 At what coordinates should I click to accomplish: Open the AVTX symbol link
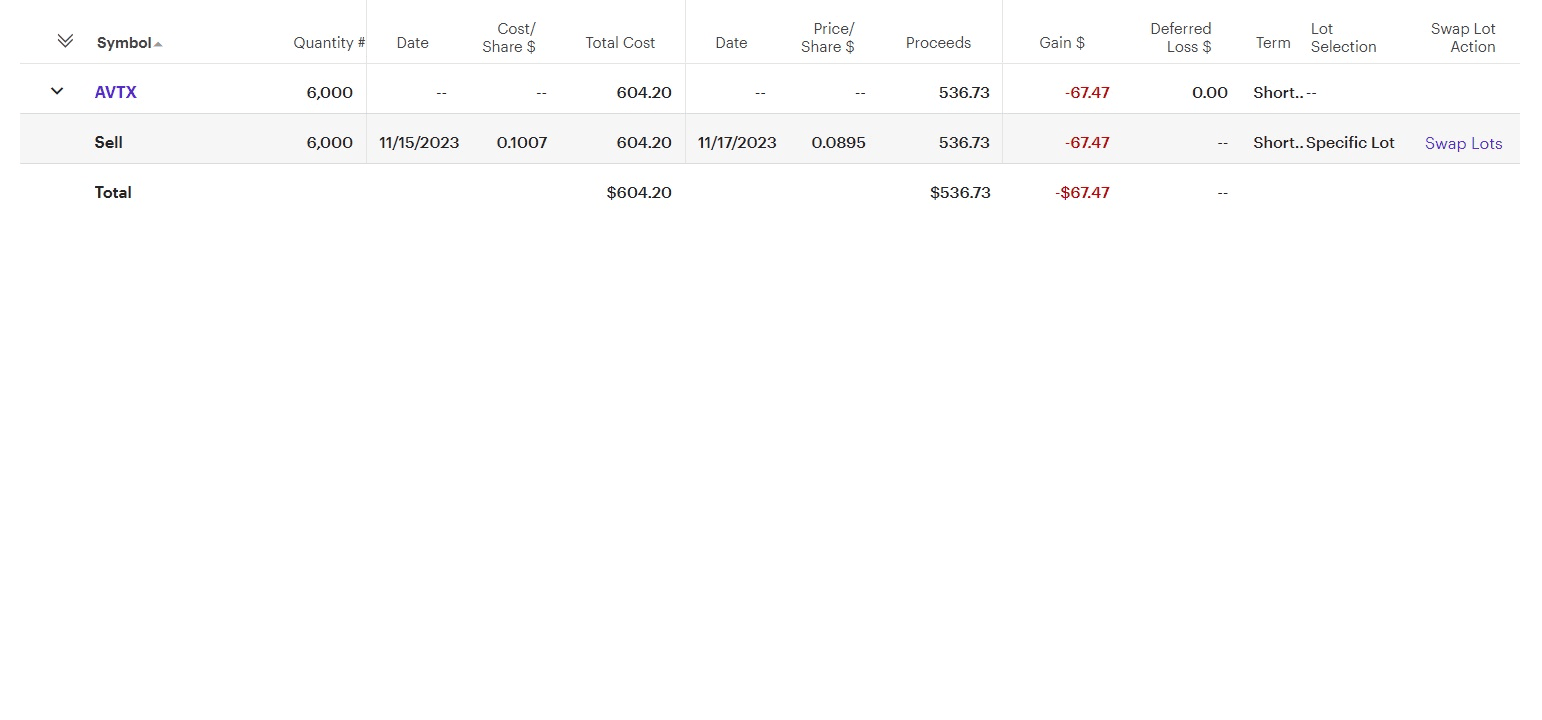tap(115, 92)
